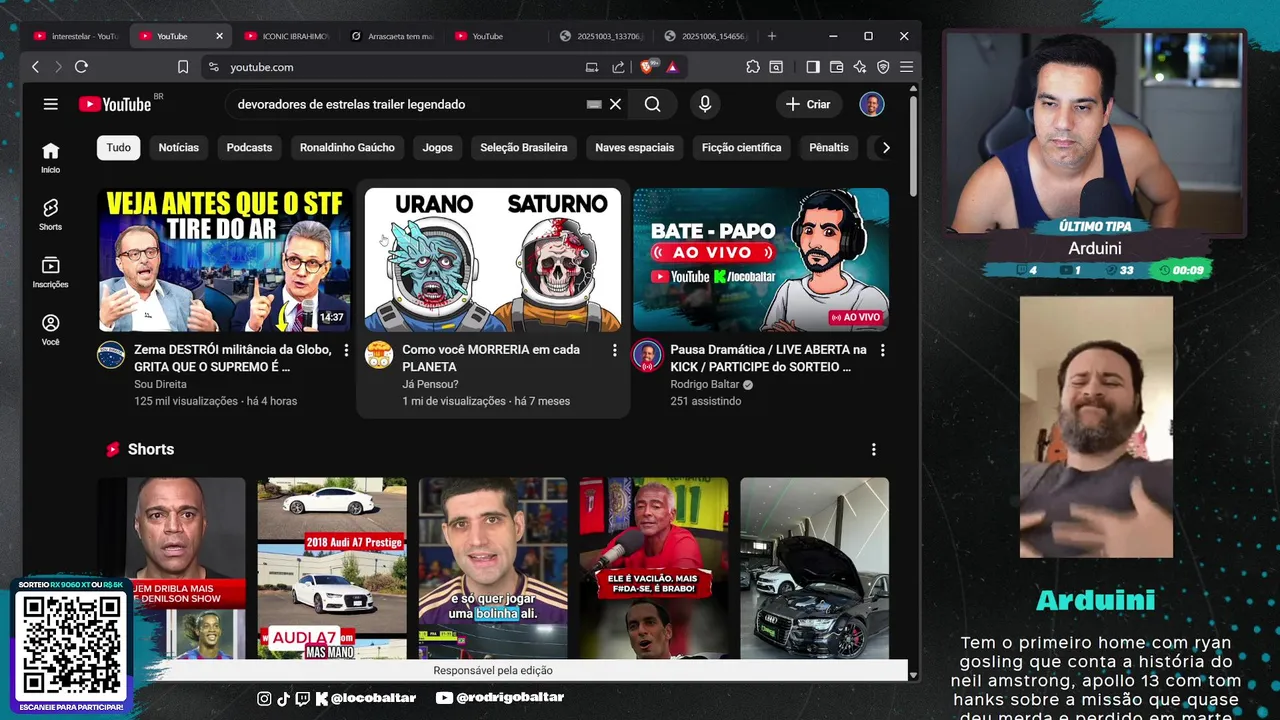Go back in browser history
This screenshot has width=1280, height=720.
click(36, 67)
